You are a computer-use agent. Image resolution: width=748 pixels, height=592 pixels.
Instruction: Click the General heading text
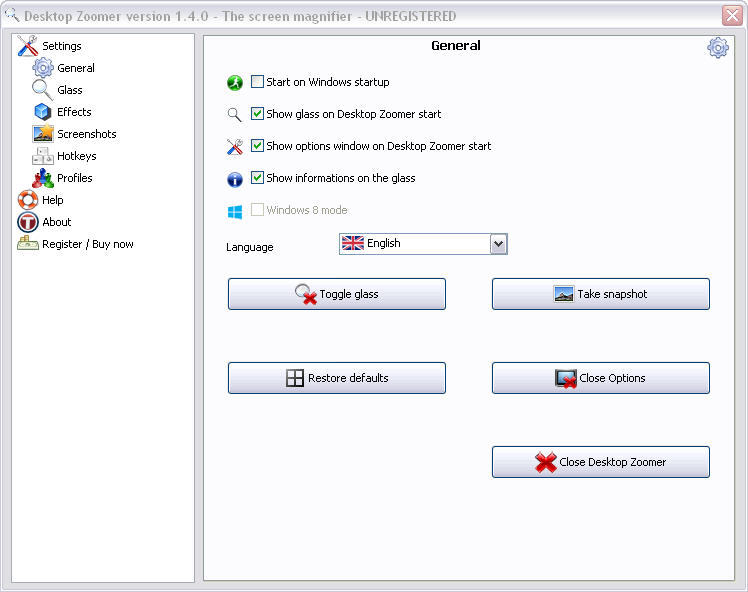(456, 46)
